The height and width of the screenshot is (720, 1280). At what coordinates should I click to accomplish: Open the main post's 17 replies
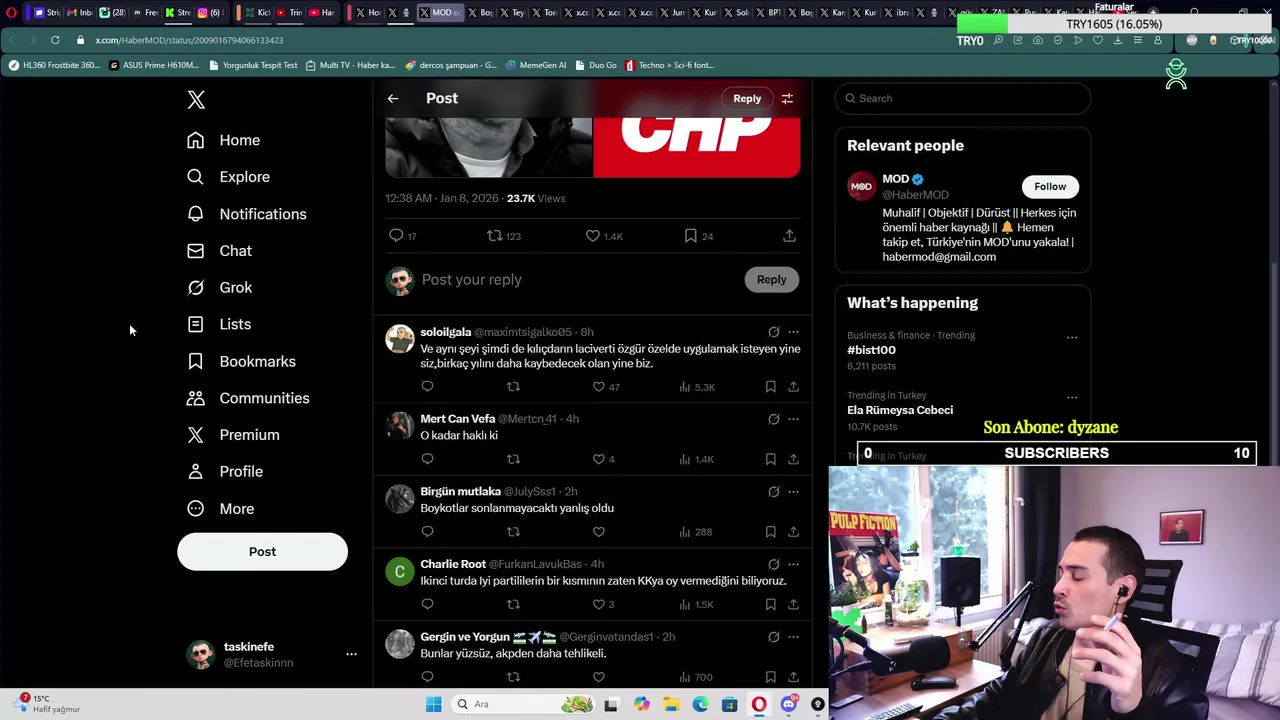point(402,236)
